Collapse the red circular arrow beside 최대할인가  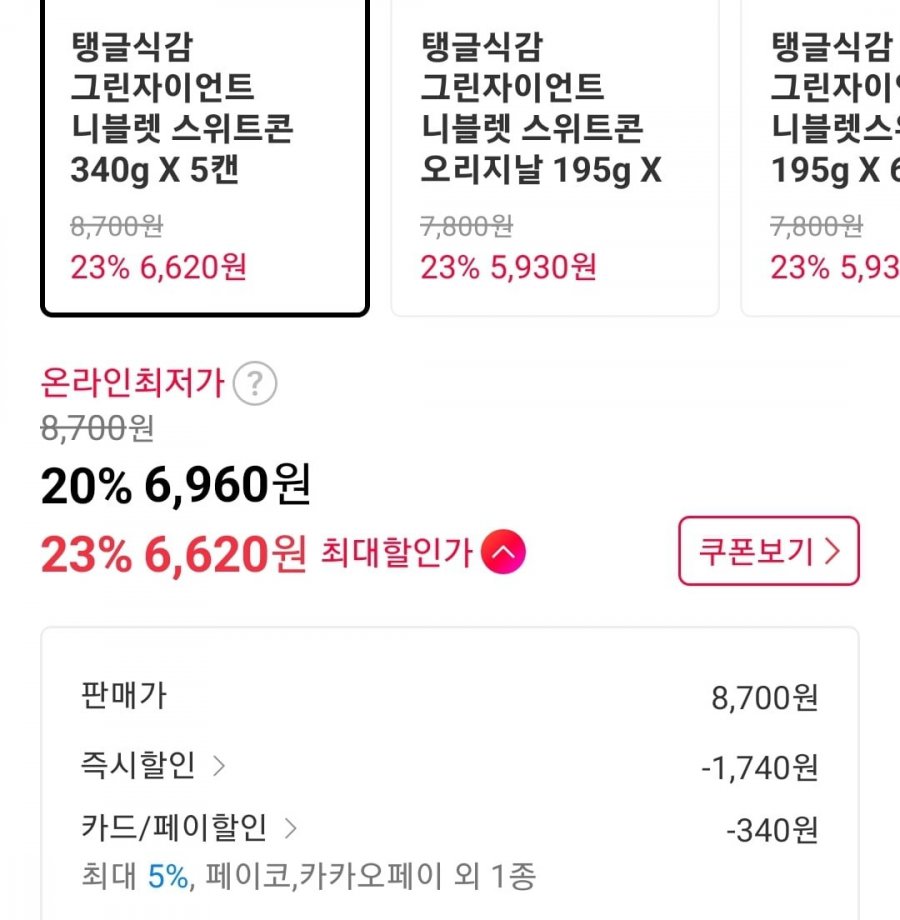[502, 553]
